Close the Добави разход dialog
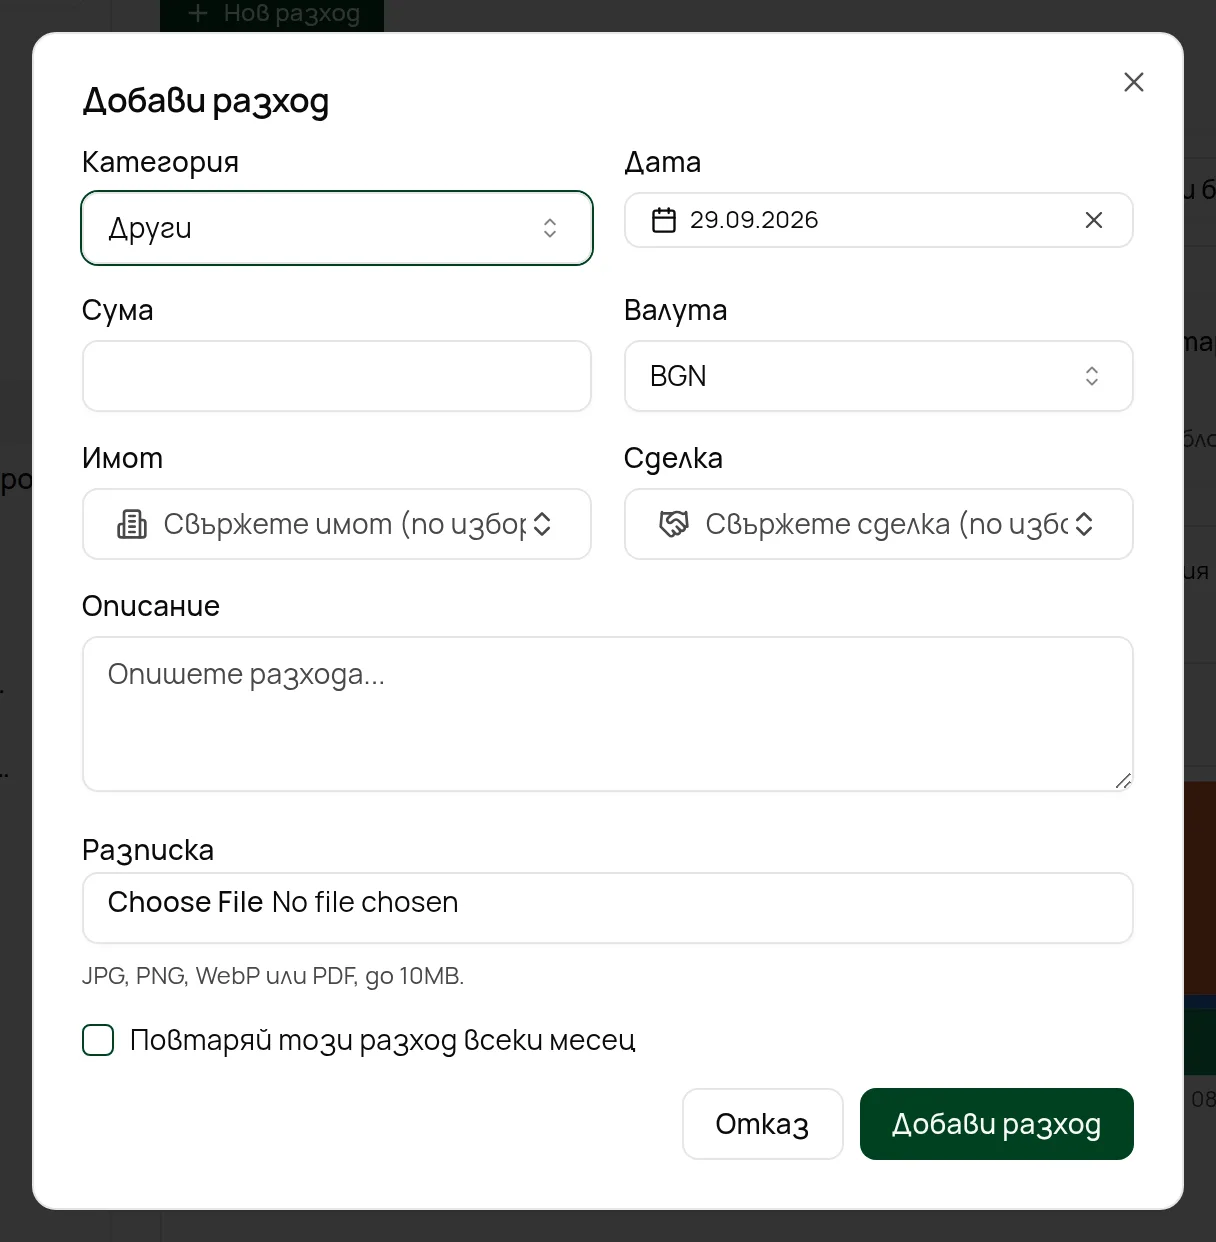The image size is (1216, 1242). click(1133, 82)
